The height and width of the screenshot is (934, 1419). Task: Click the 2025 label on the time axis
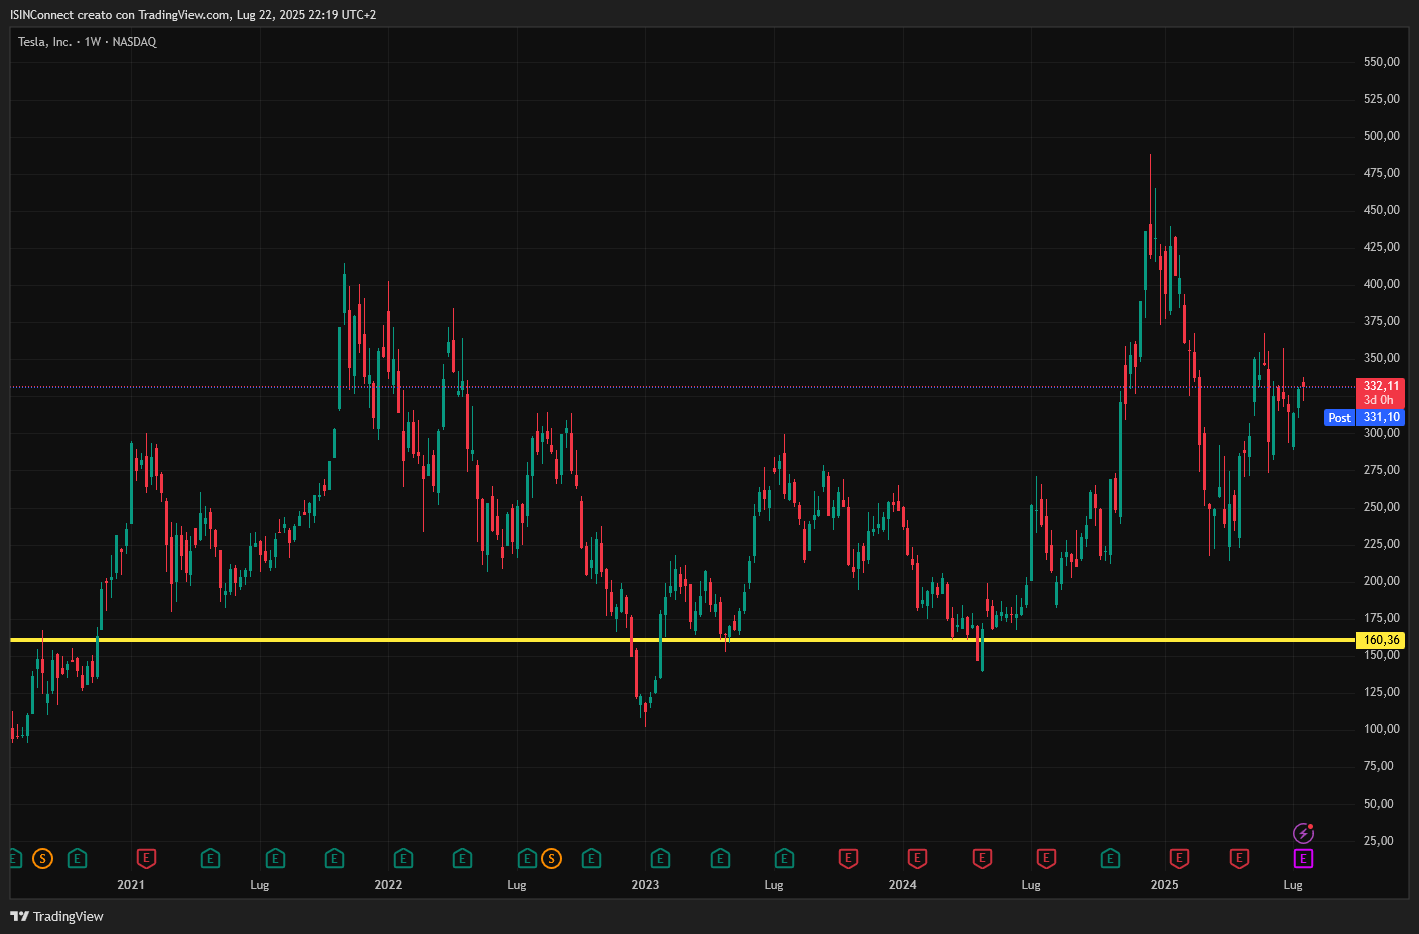click(x=1164, y=885)
